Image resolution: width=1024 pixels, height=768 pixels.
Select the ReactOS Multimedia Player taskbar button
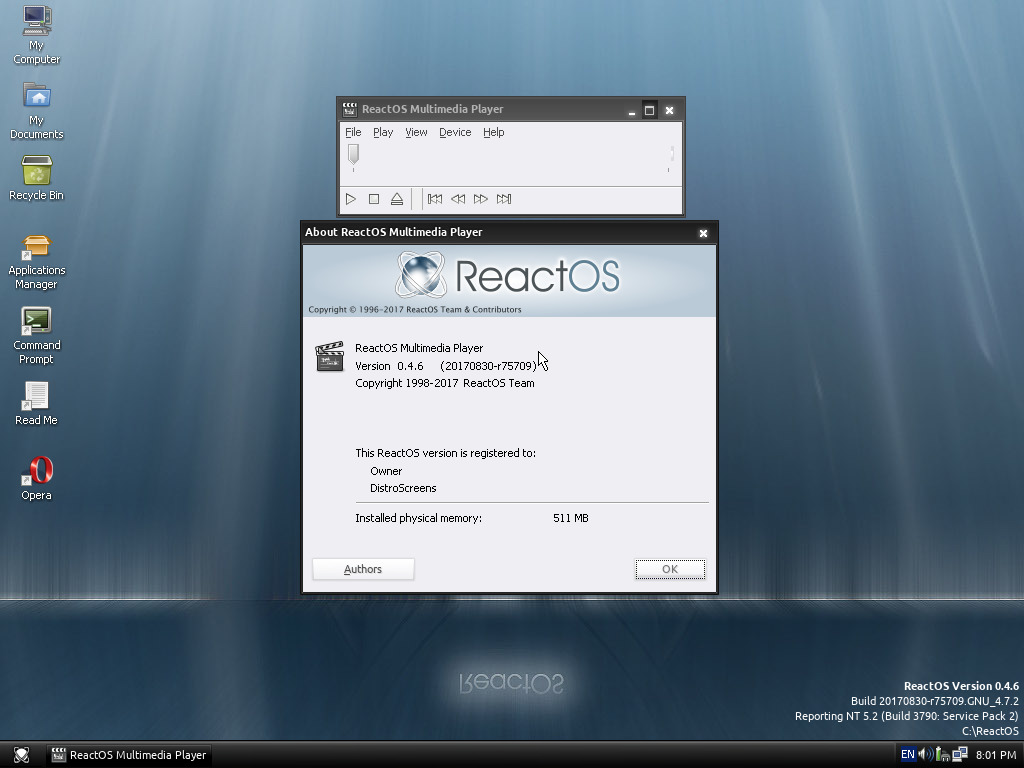point(128,755)
